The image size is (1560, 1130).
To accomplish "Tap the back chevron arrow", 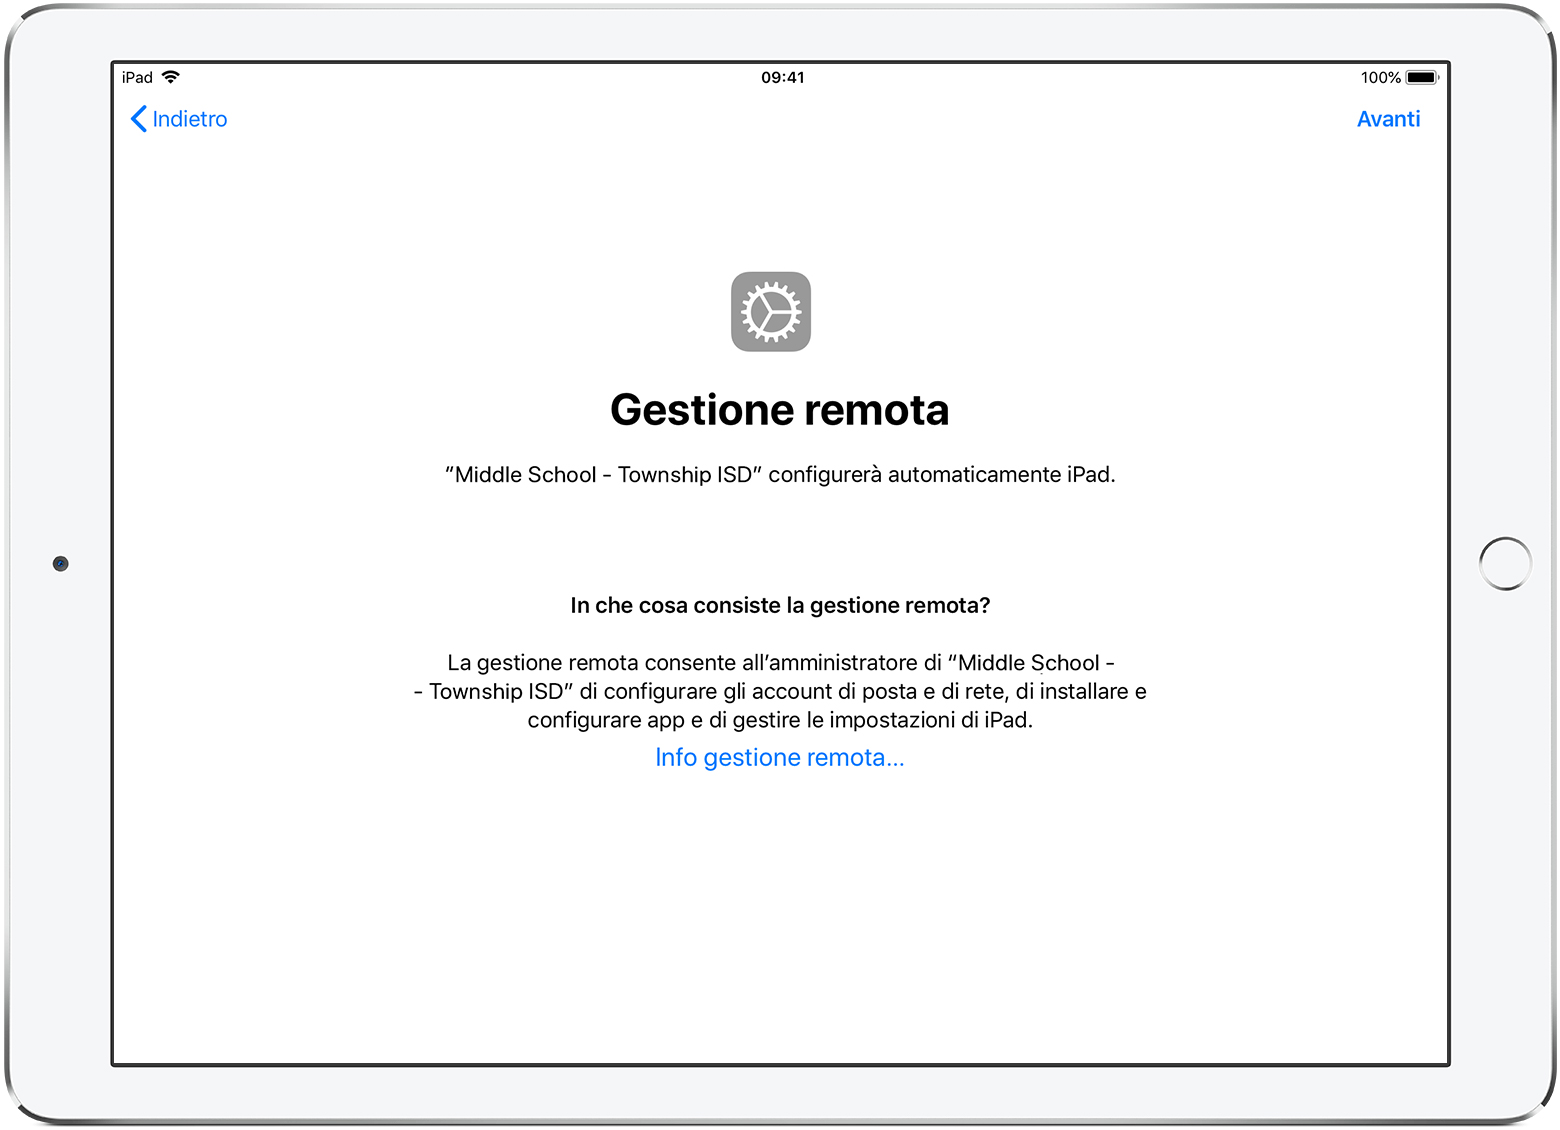I will 139,119.
